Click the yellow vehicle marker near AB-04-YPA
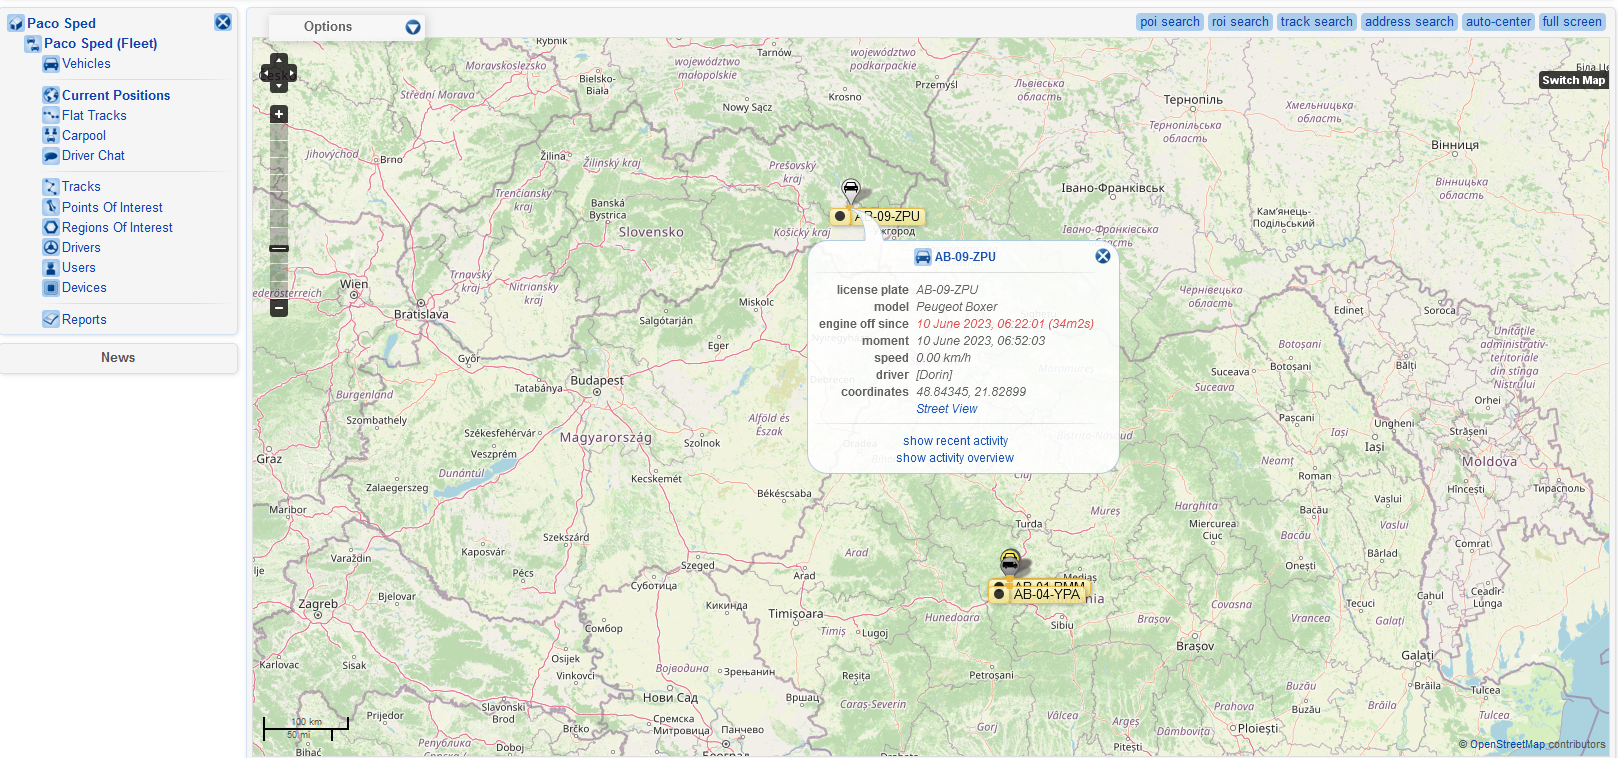This screenshot has height=758, width=1618. [x=1010, y=560]
